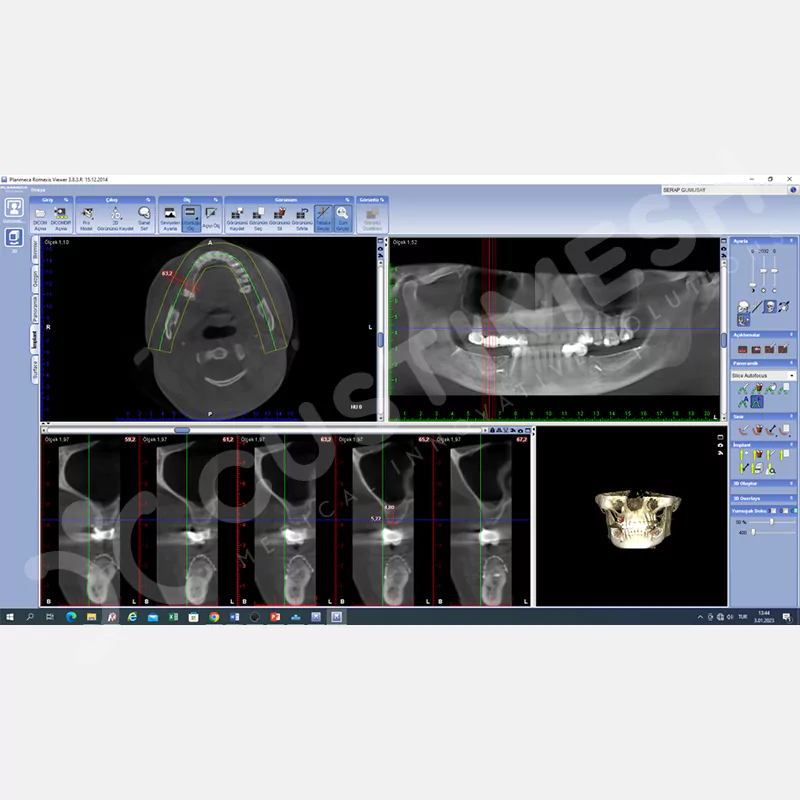Select the Açıyı Ölç angle tool
Viewport: 800px width, 800px height.
[211, 214]
